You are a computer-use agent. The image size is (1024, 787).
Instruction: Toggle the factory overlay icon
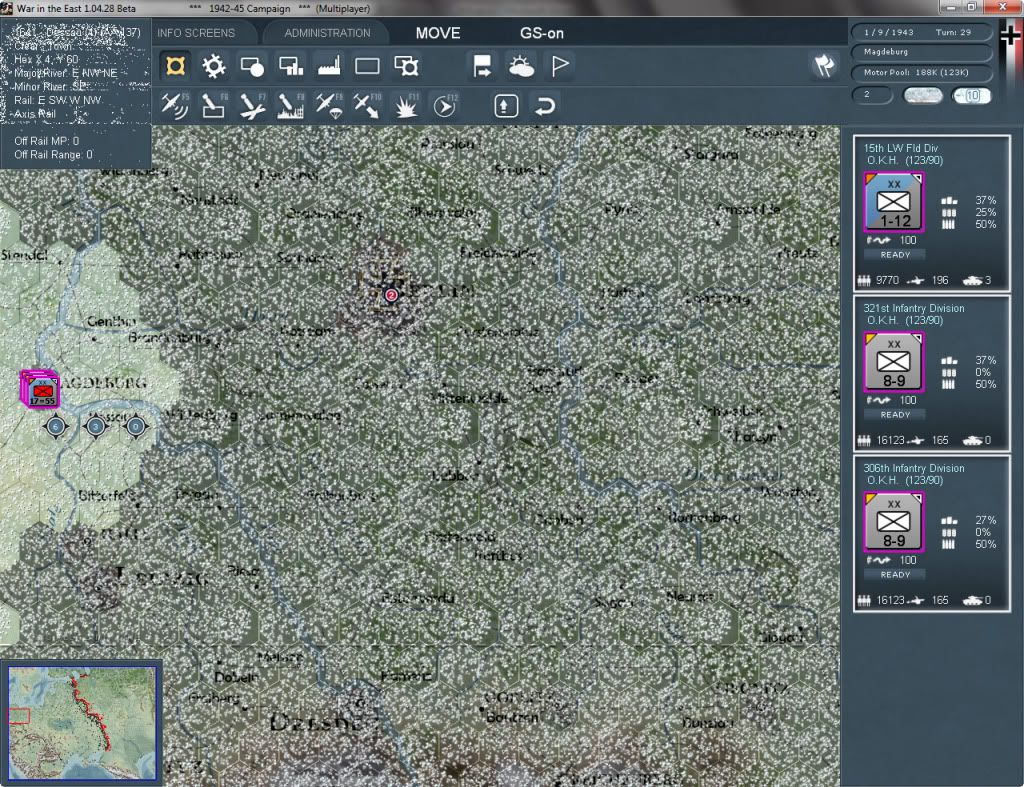pos(329,66)
